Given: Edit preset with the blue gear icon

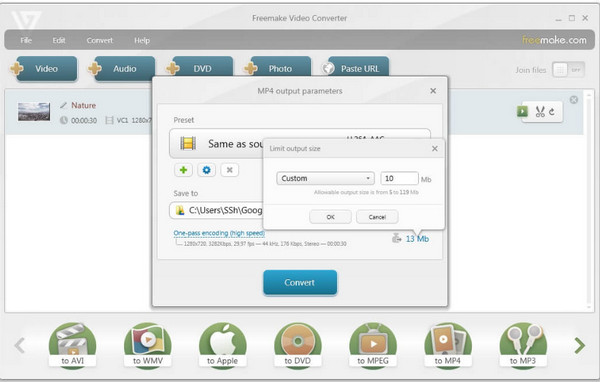Looking at the screenshot, I should click(x=206, y=170).
